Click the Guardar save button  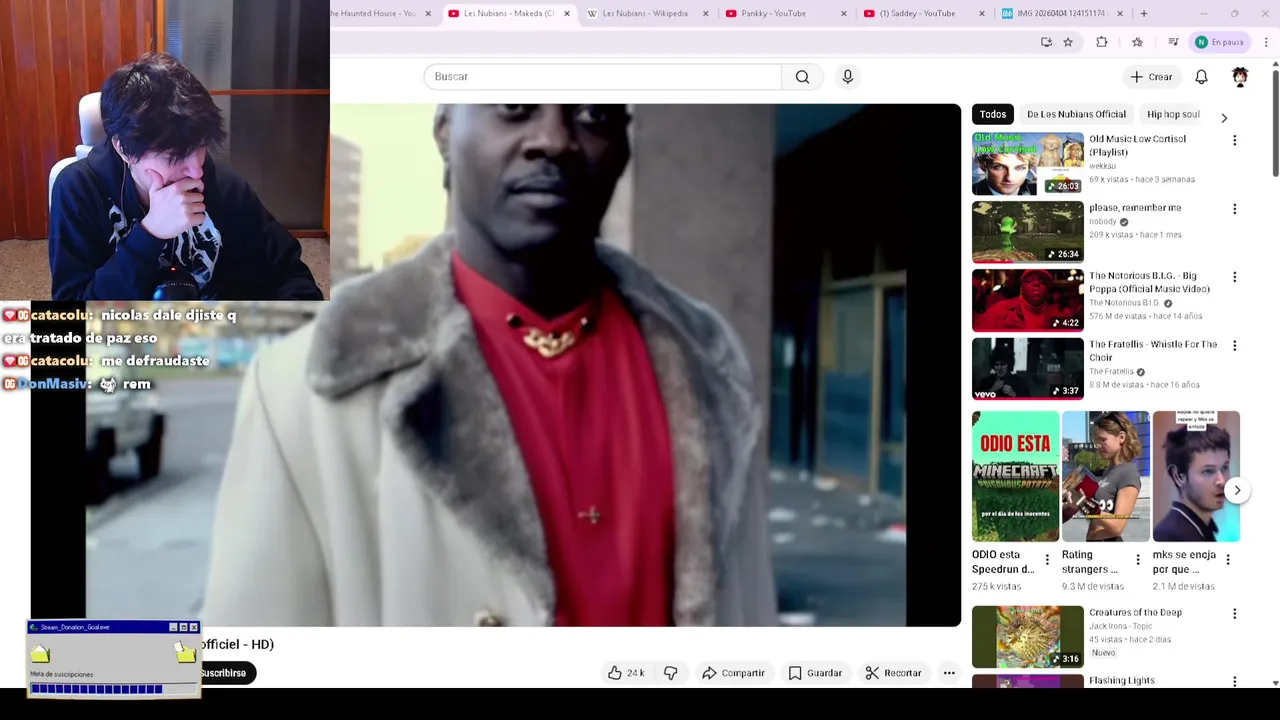815,673
